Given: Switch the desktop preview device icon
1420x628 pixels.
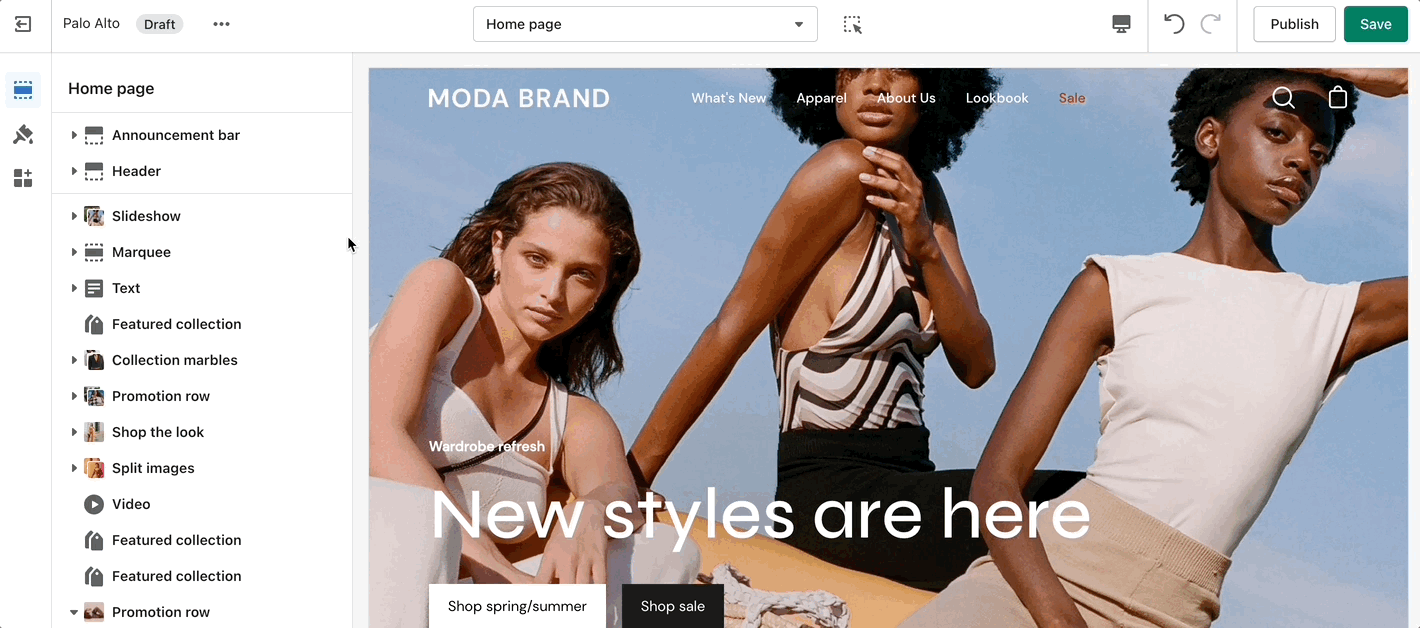Looking at the screenshot, I should pyautogui.click(x=1122, y=24).
